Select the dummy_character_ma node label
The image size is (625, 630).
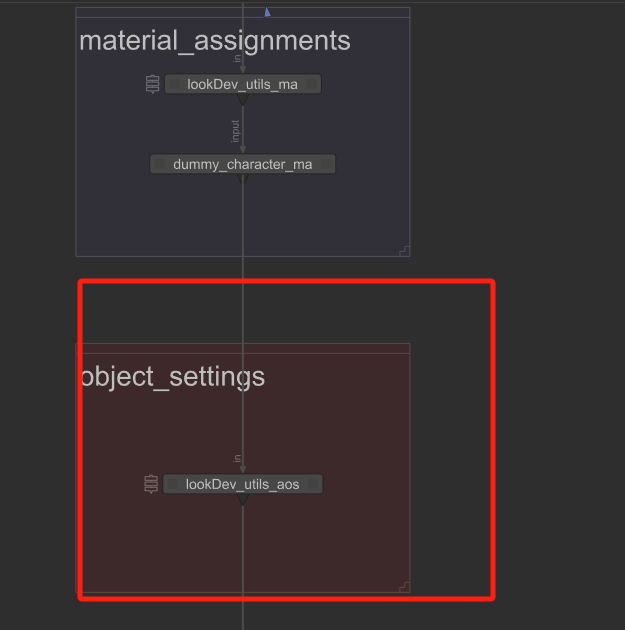tap(243, 164)
